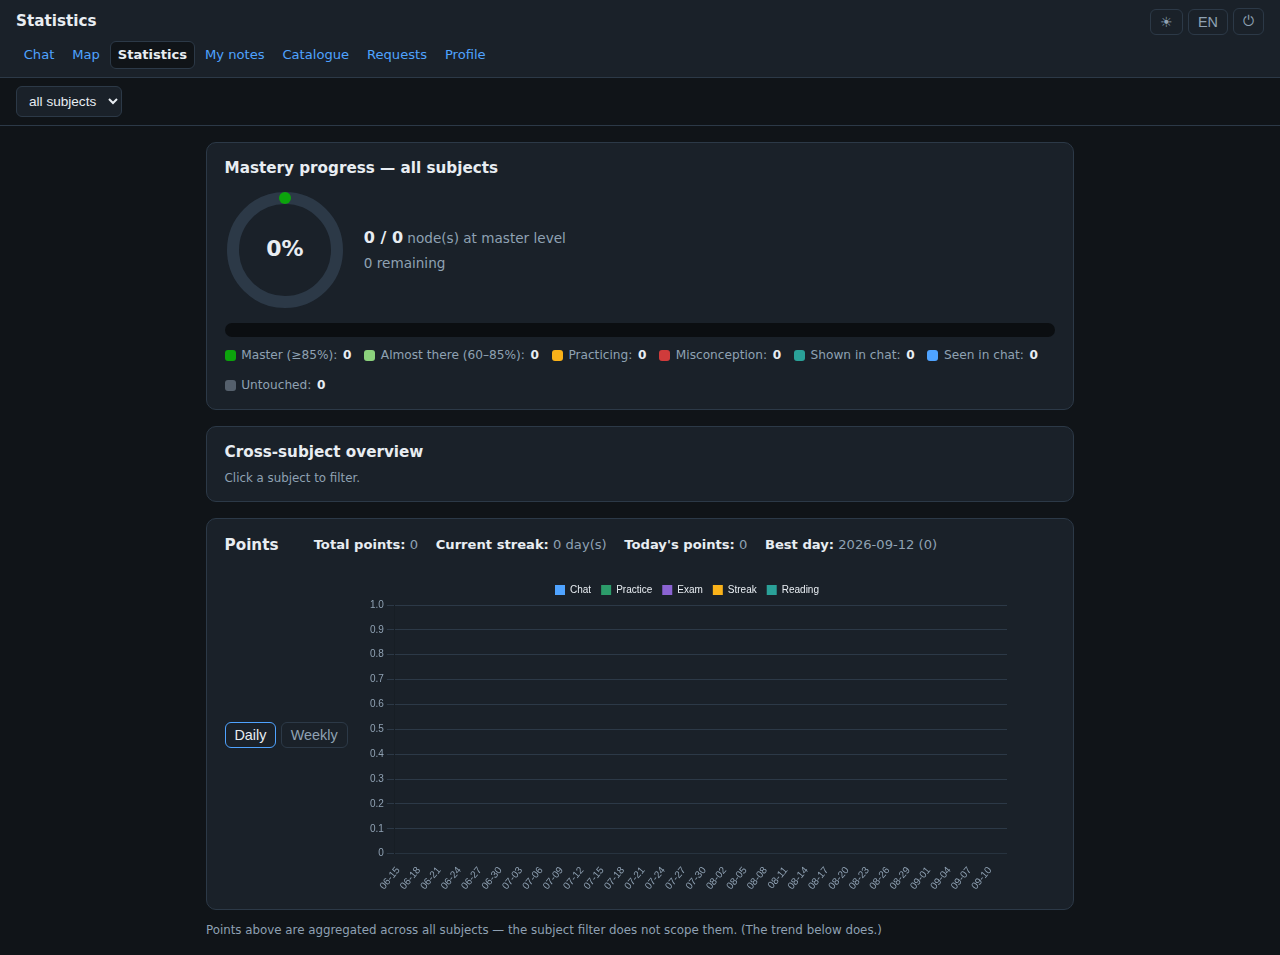Open the Chat tab

[x=39, y=55]
